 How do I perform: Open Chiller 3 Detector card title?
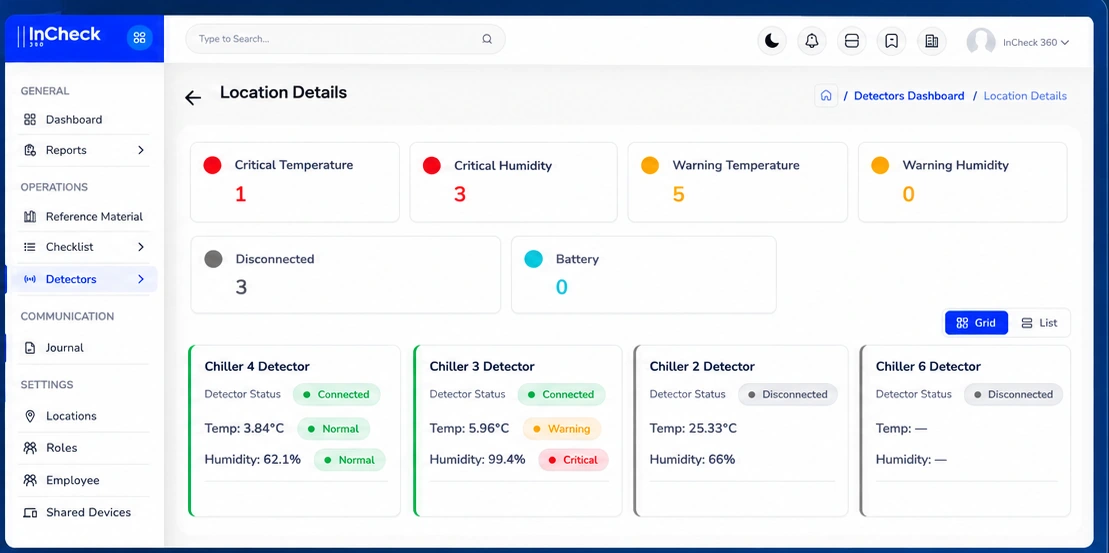(x=482, y=366)
